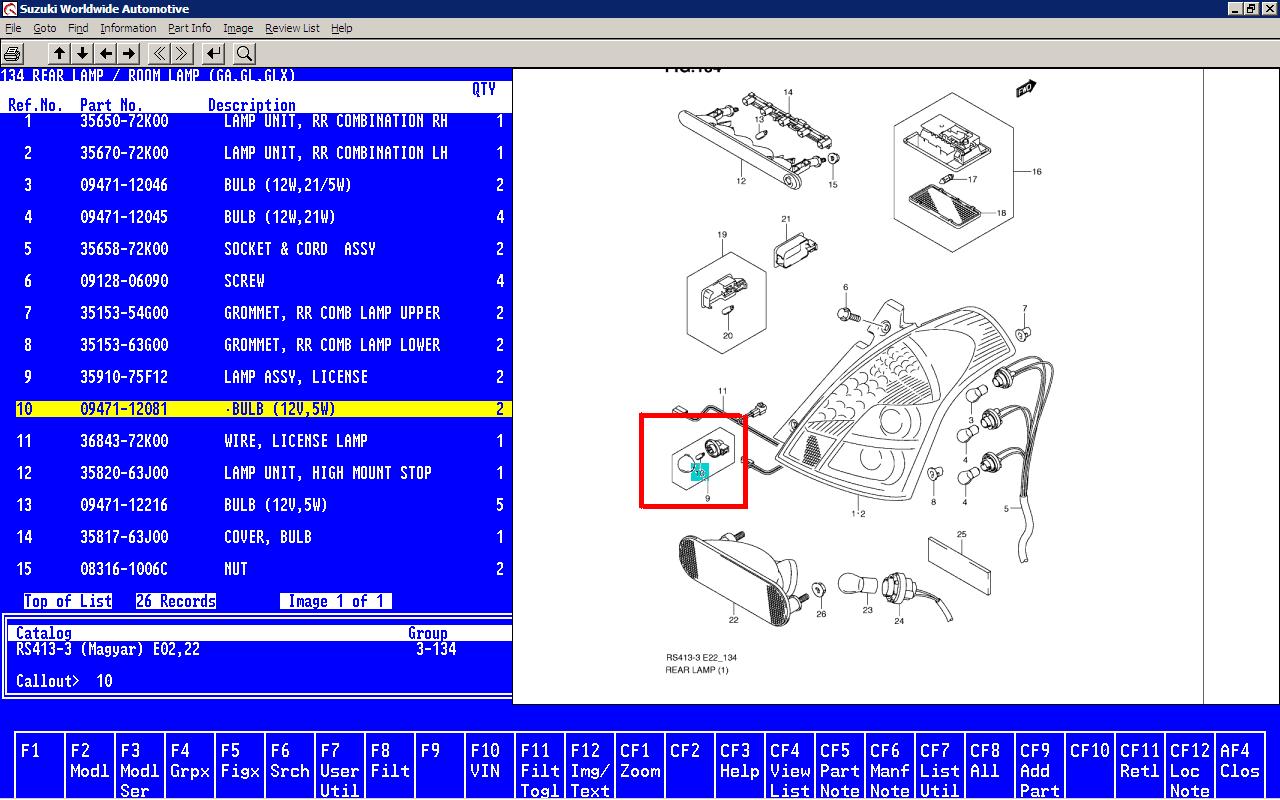Click the CF3 Help function key
Image resolution: width=1280 pixels, height=800 pixels.
pos(740,765)
